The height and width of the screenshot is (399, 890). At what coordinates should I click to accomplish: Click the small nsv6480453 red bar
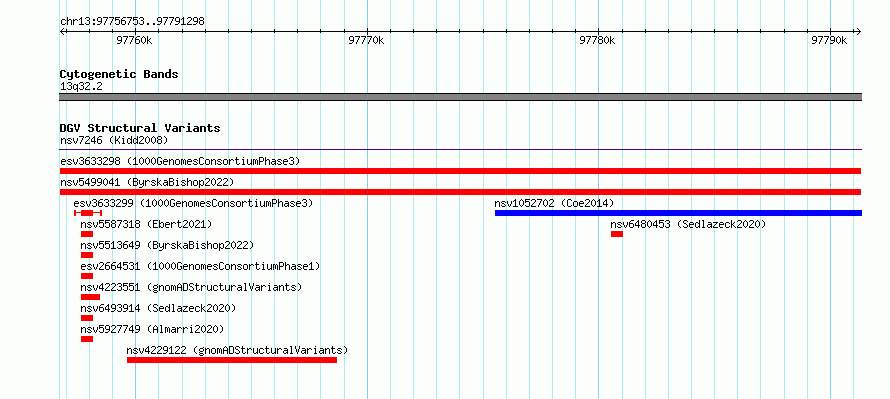(x=617, y=234)
